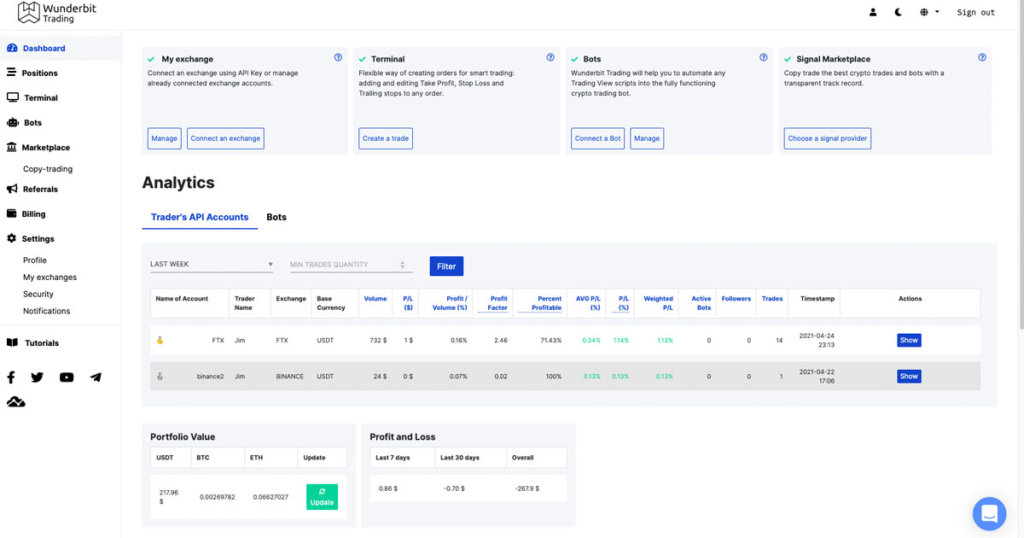Click the green Update portfolio button

[x=322, y=497]
